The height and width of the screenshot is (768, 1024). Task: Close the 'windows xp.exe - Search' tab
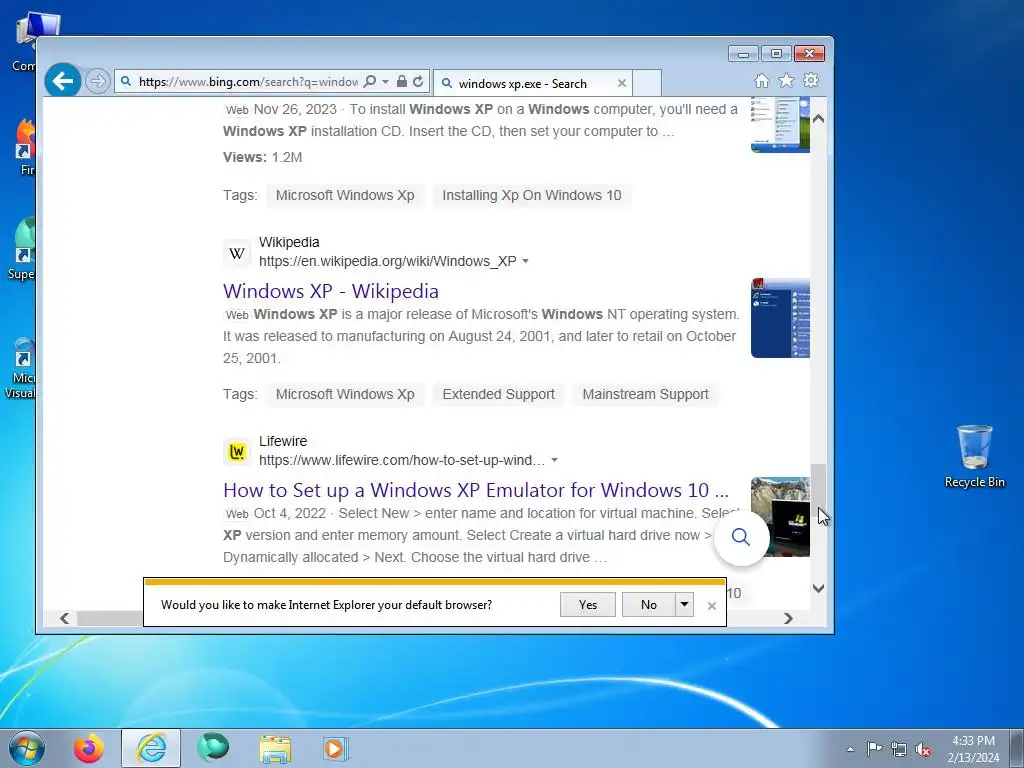[x=622, y=83]
